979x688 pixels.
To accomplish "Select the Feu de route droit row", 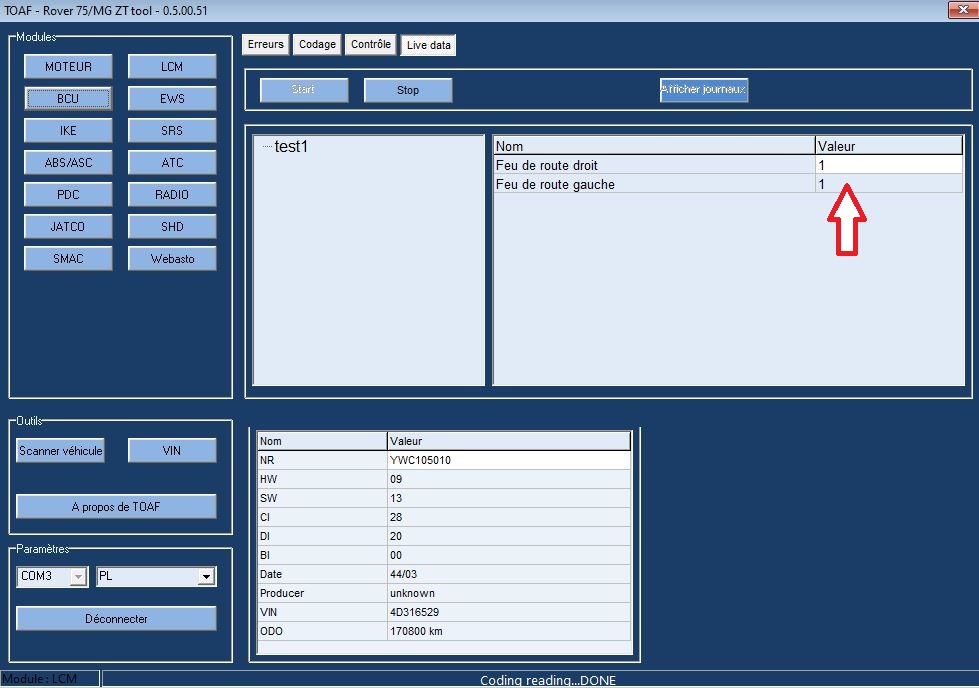I will [x=654, y=165].
